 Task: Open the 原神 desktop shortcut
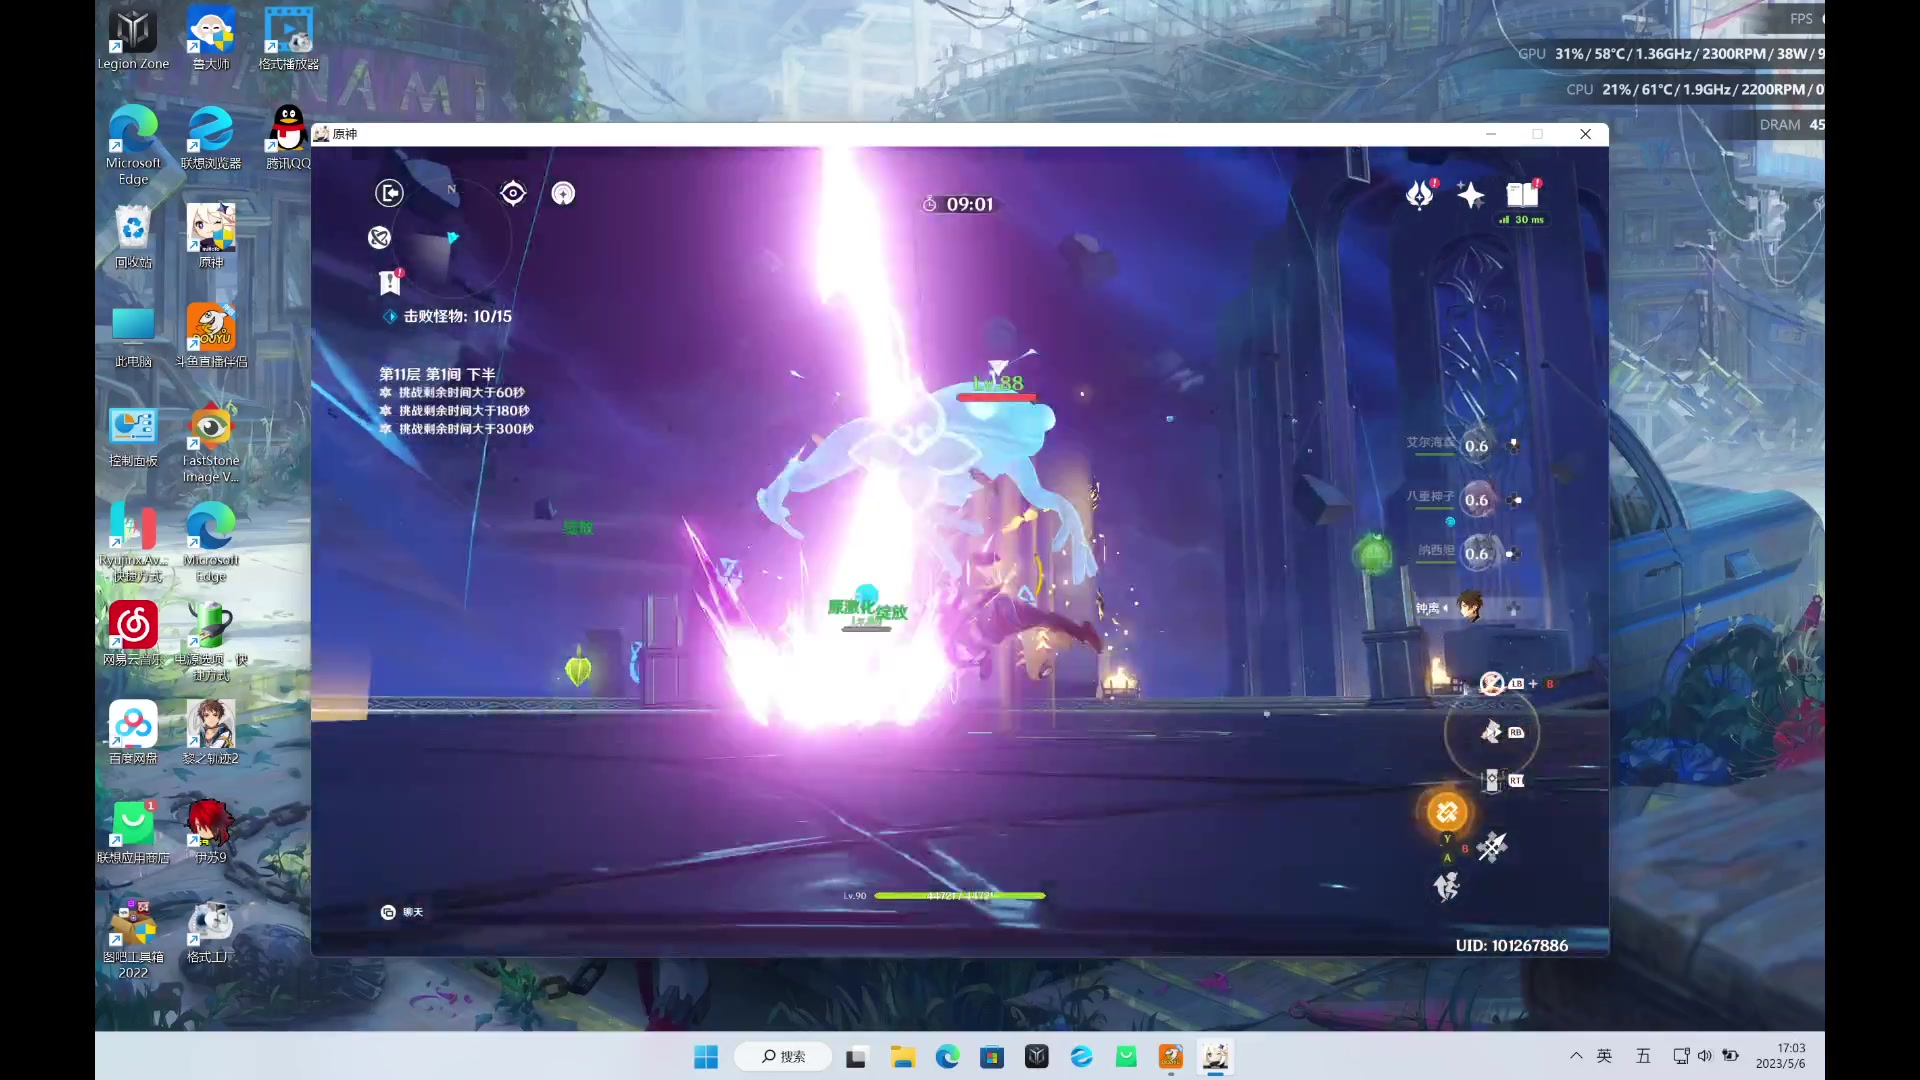(211, 237)
